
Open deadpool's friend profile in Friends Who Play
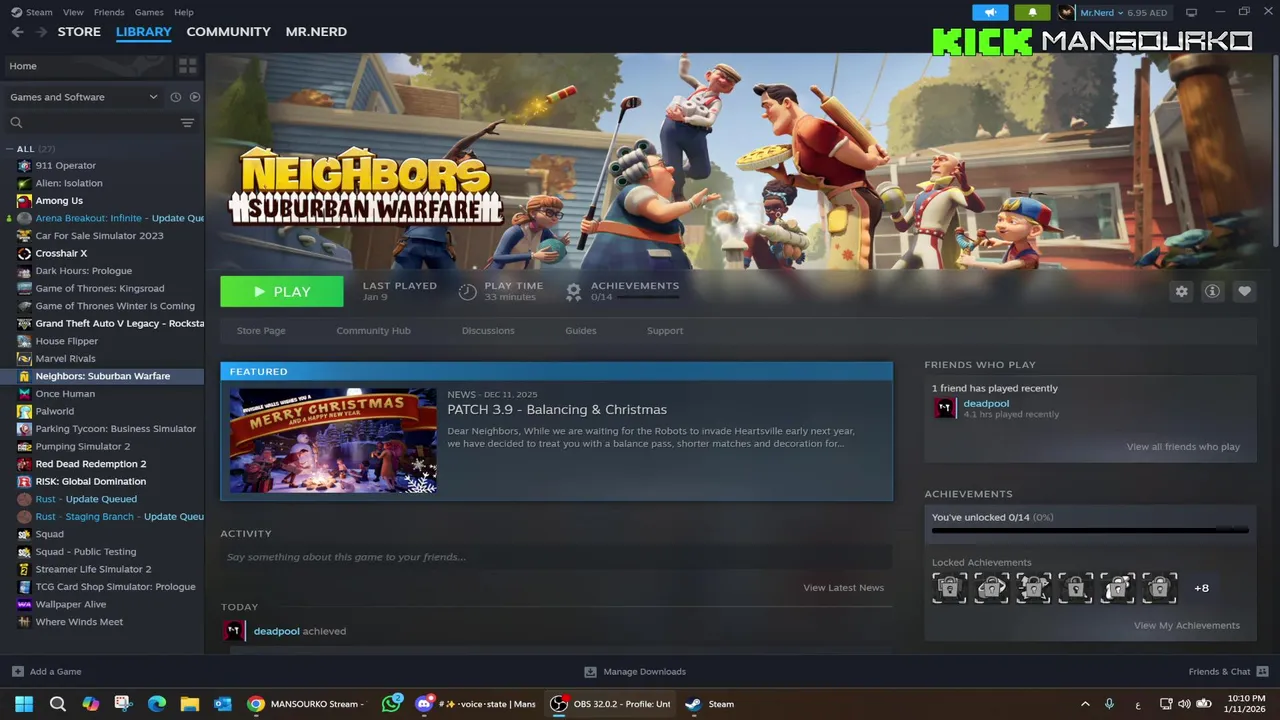point(986,404)
